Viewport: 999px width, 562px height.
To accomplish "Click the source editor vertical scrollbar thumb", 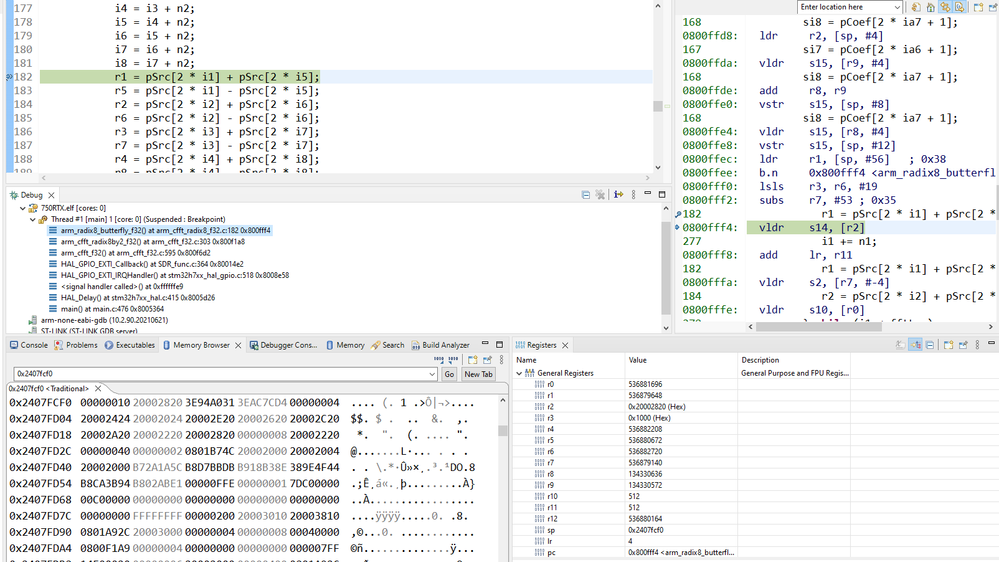I will tap(658, 106).
